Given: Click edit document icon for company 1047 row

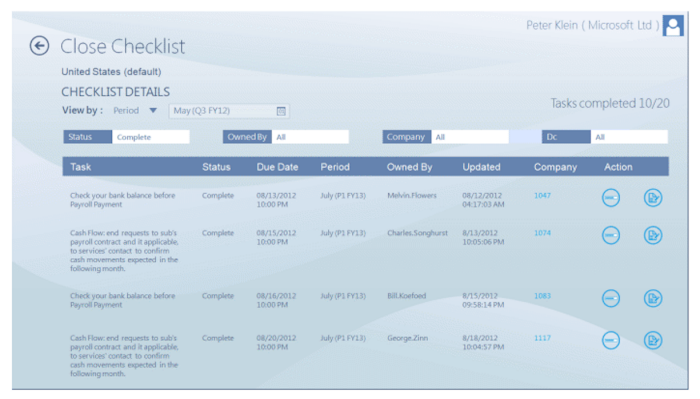Looking at the screenshot, I should click(653, 198).
